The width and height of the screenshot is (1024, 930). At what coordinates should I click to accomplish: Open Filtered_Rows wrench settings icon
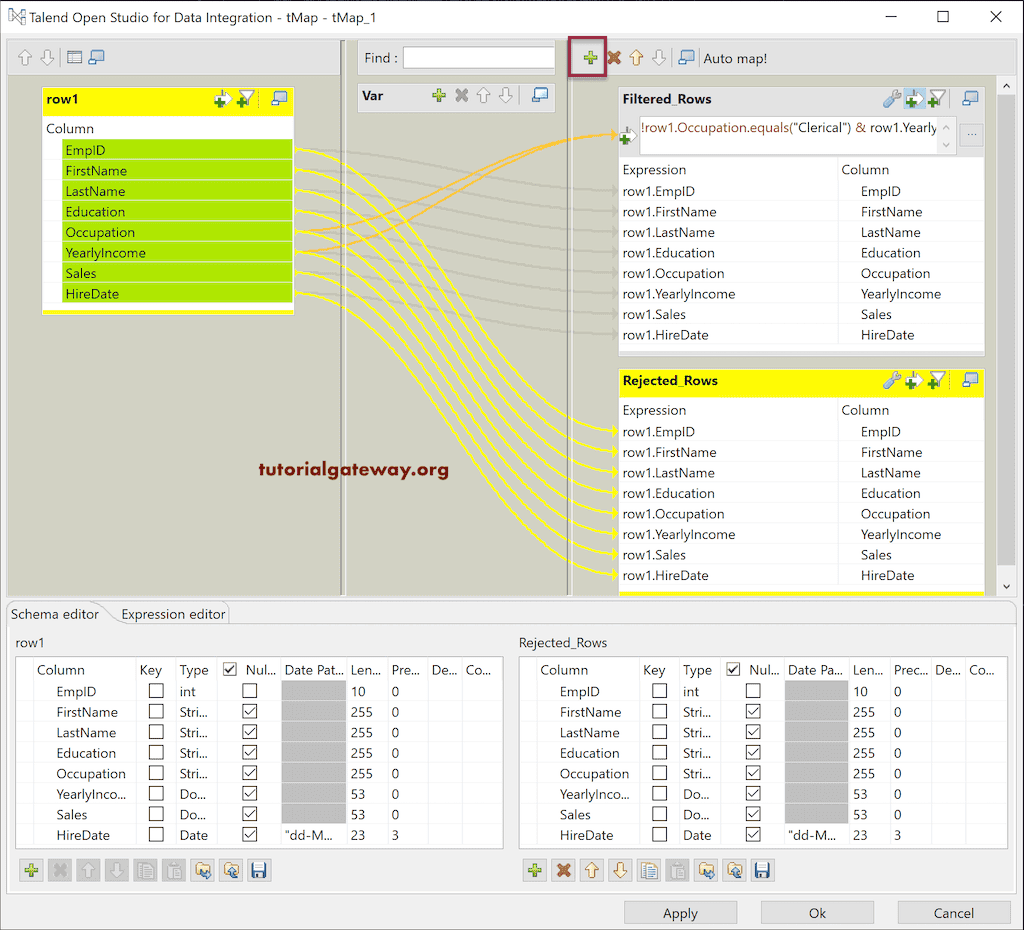[891, 99]
